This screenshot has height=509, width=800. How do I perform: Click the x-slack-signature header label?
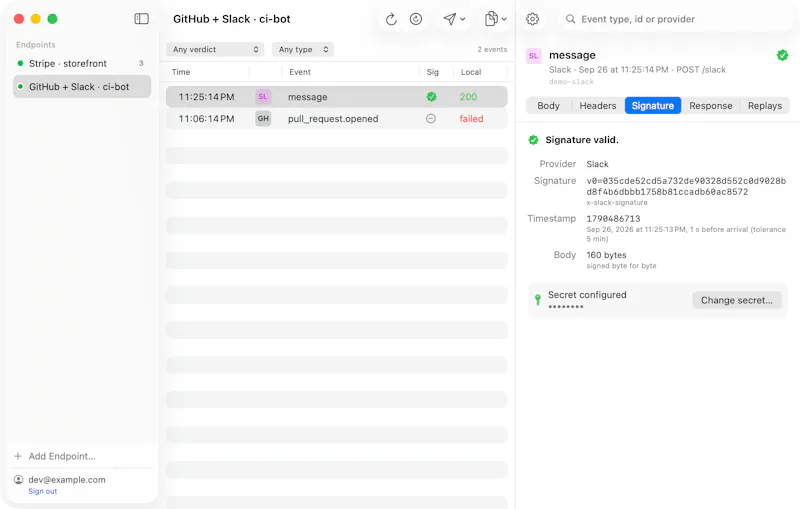pos(617,202)
